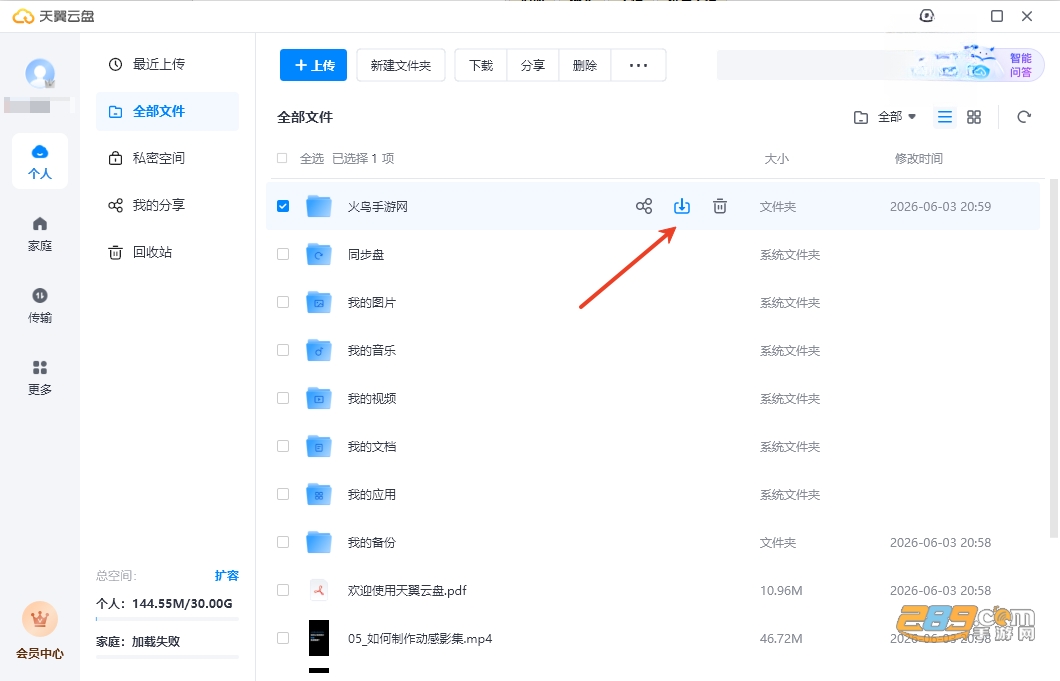Click the 欢迎使用天翼云盘.pdf file name

tap(407, 590)
